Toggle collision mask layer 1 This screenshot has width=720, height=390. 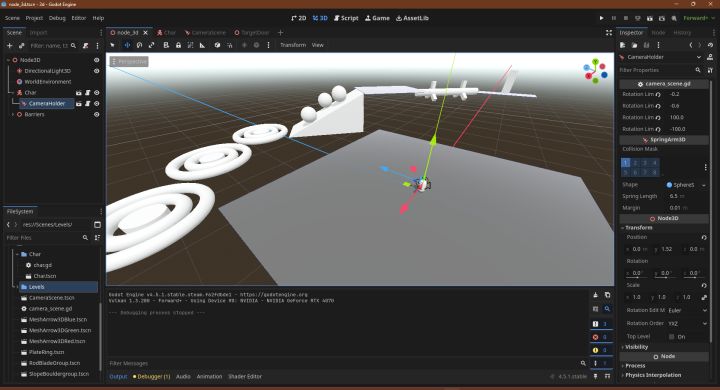tap(625, 163)
